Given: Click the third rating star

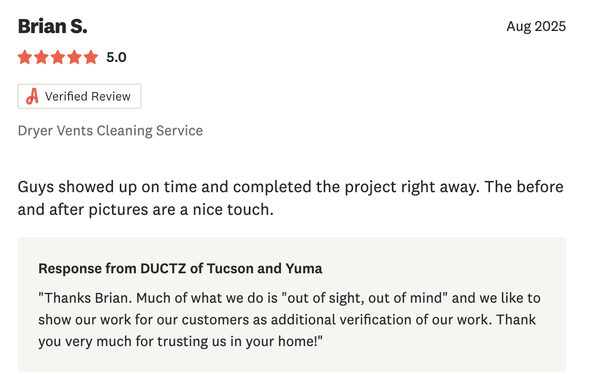Looking at the screenshot, I should pos(58,57).
